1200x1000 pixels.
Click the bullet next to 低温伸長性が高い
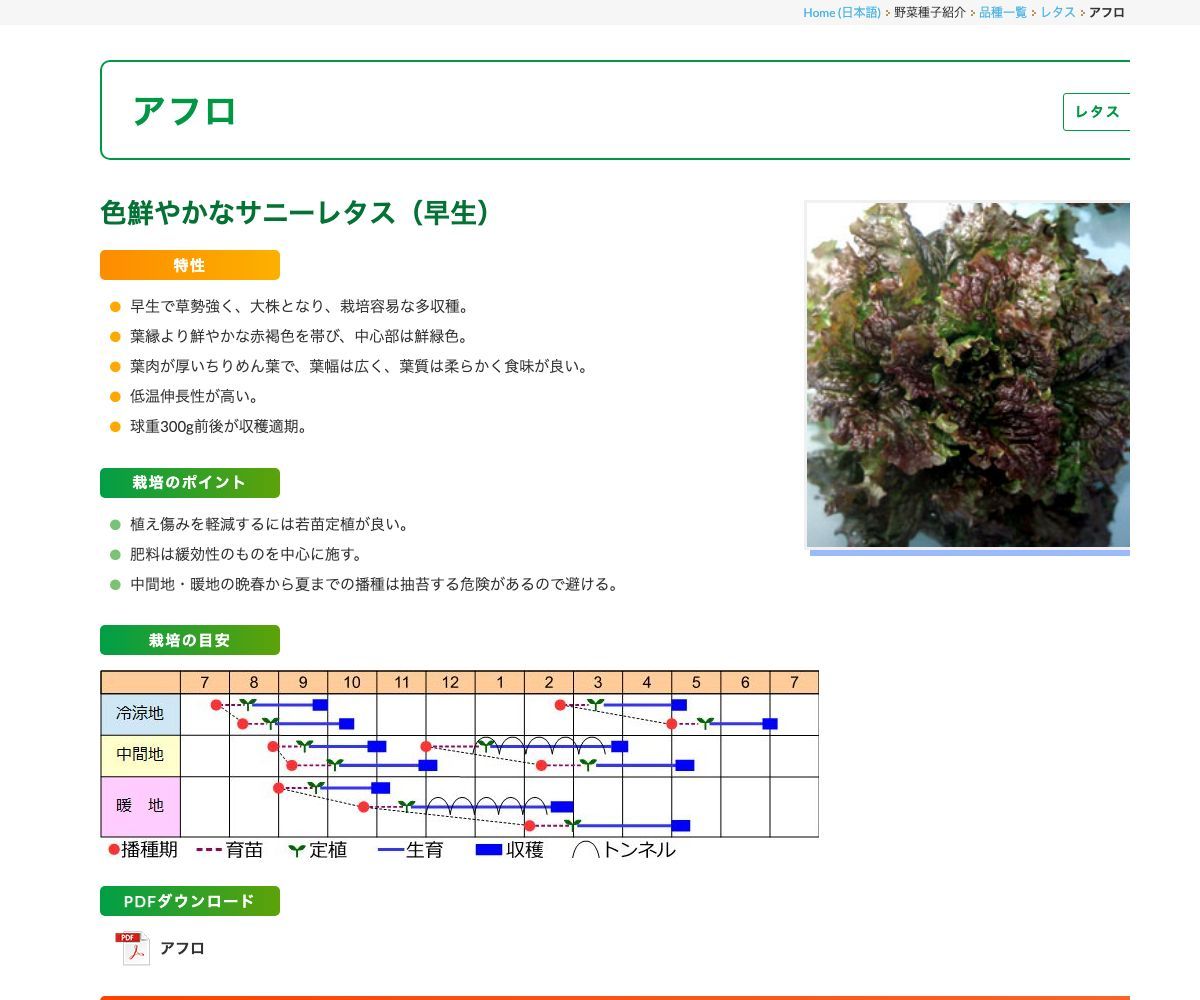tap(112, 395)
